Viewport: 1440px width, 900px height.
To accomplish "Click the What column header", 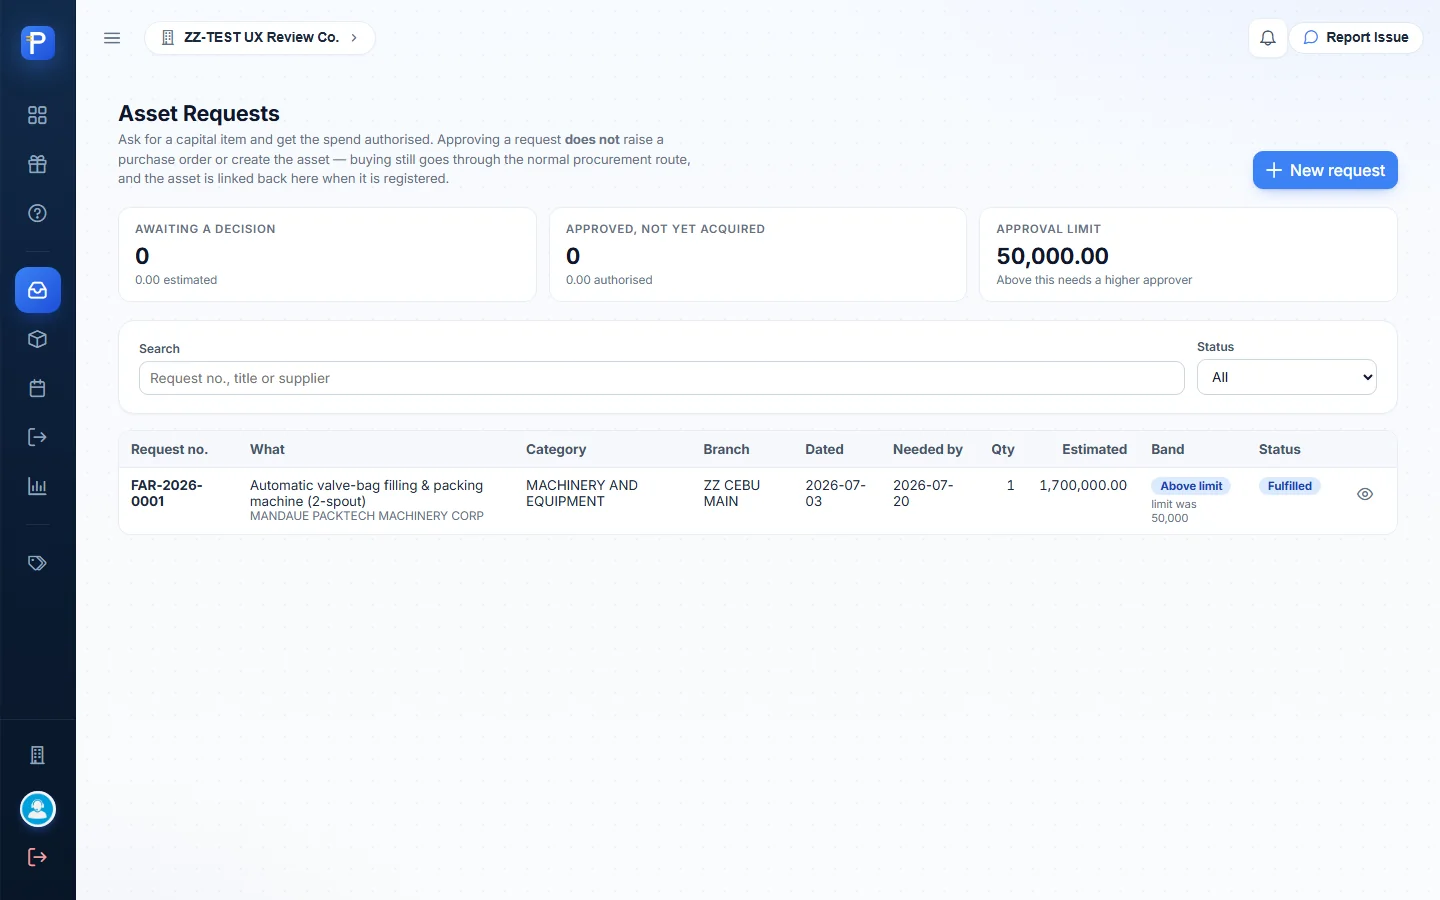I will point(267,449).
